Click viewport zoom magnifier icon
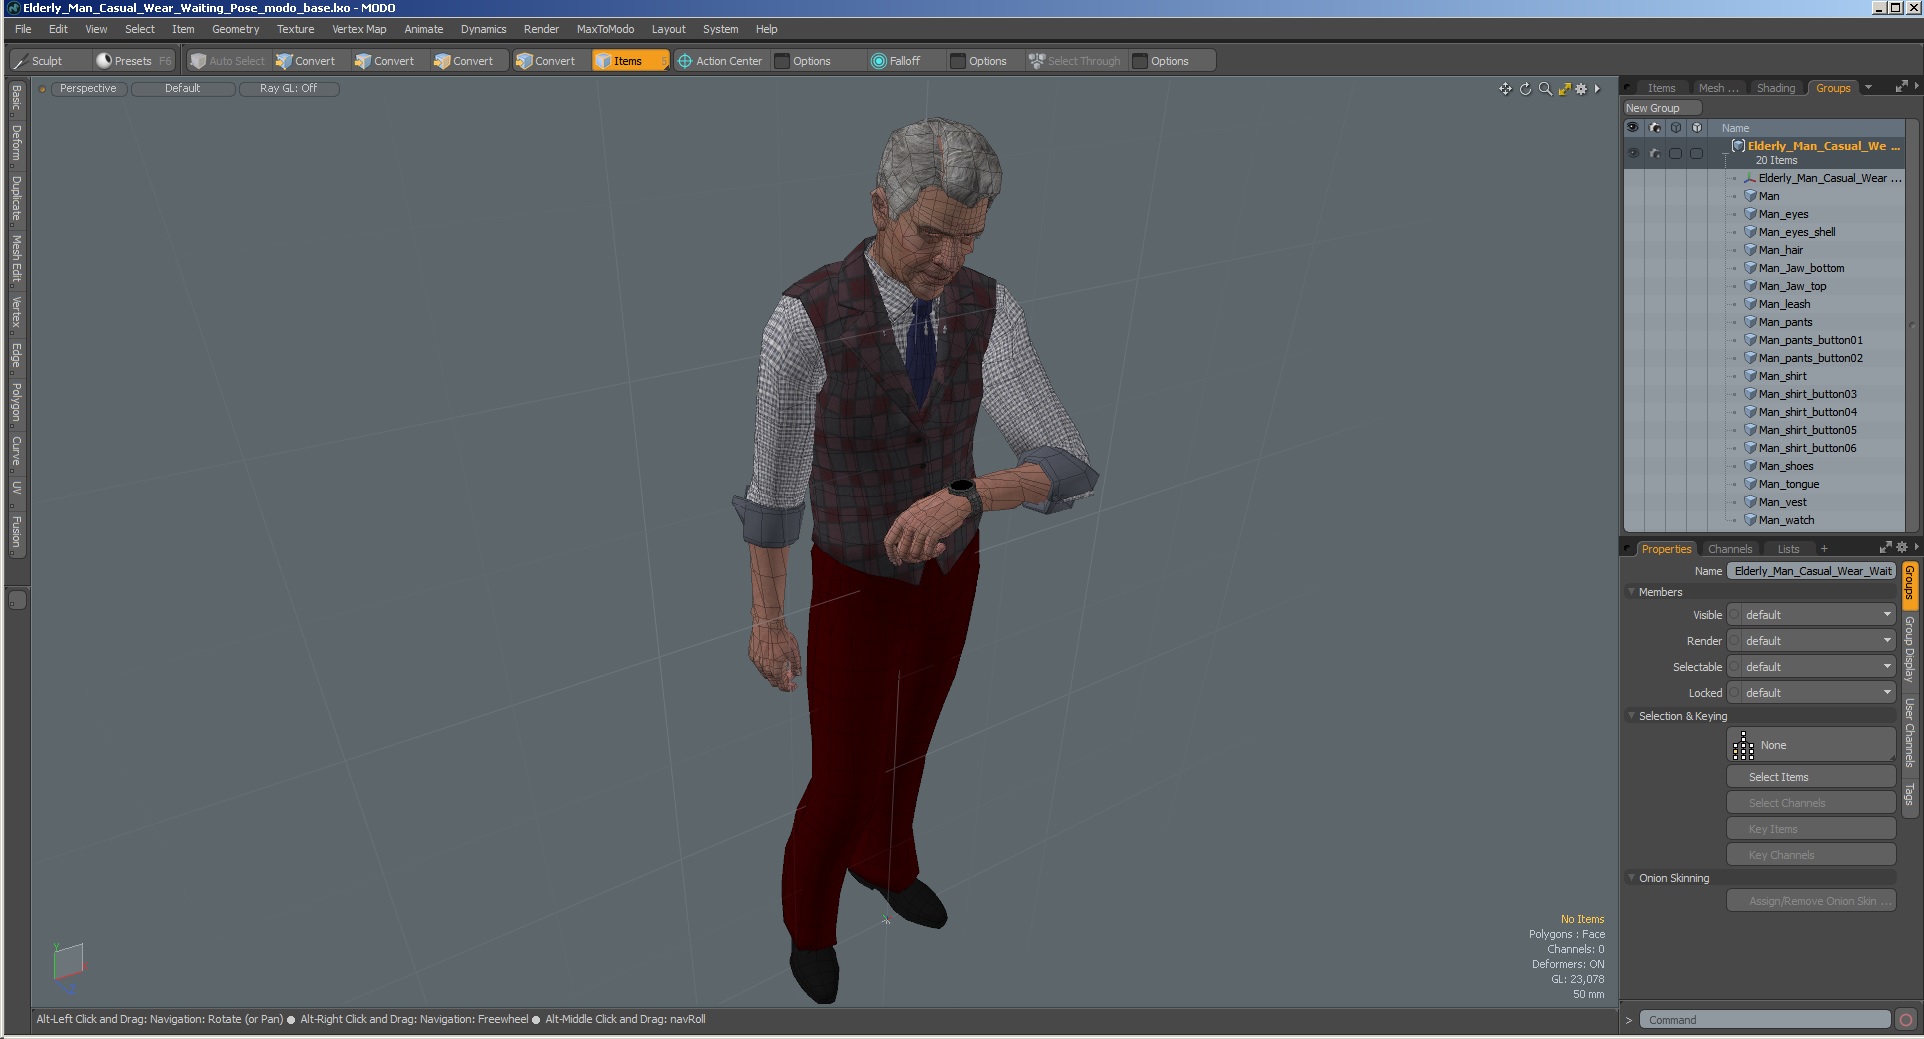This screenshot has height=1039, width=1924. tap(1545, 89)
